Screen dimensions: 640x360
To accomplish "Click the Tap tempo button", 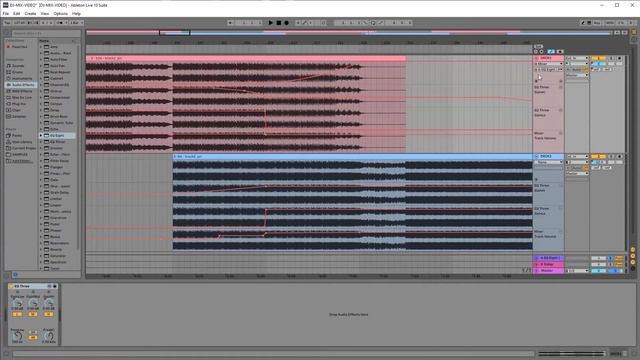I will coord(7,23).
